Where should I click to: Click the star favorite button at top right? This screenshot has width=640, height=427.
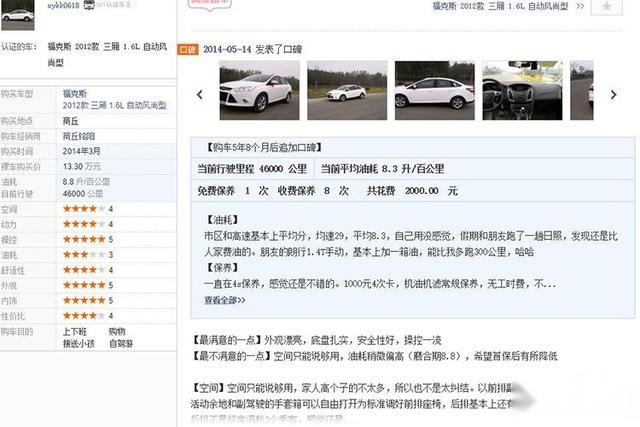tap(607, 7)
